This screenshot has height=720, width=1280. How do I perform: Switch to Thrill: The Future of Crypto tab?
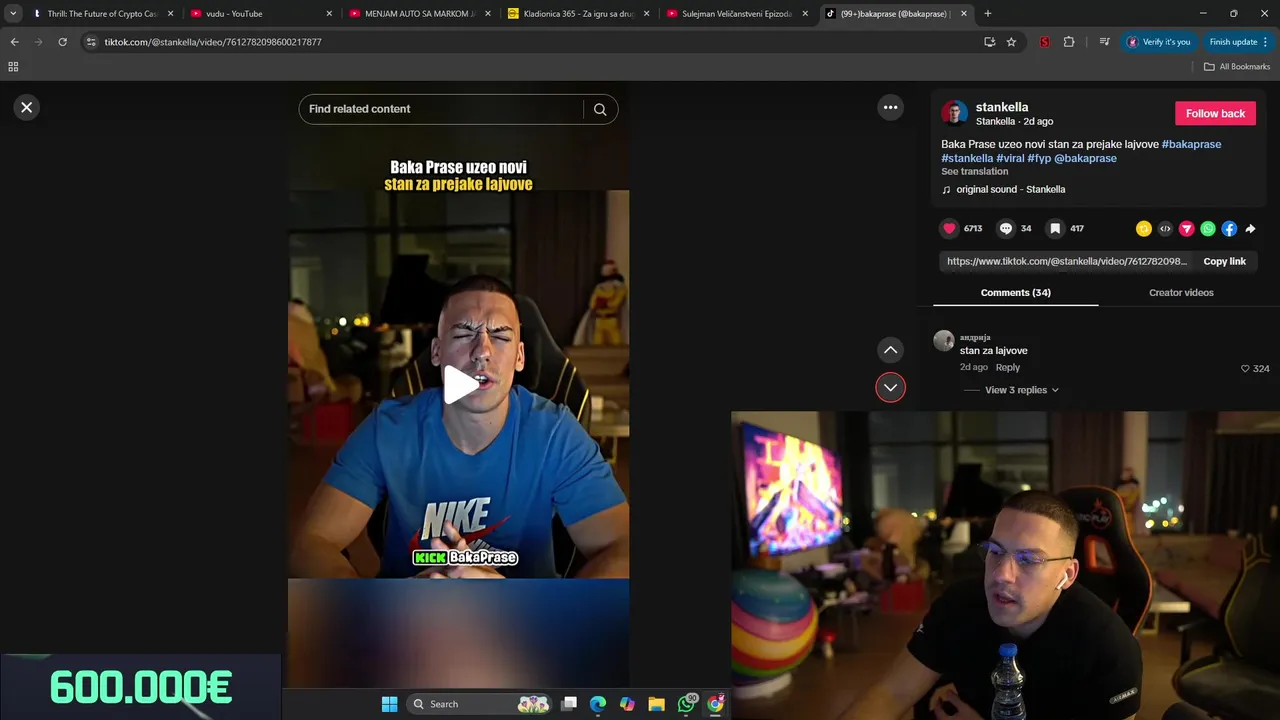103,14
